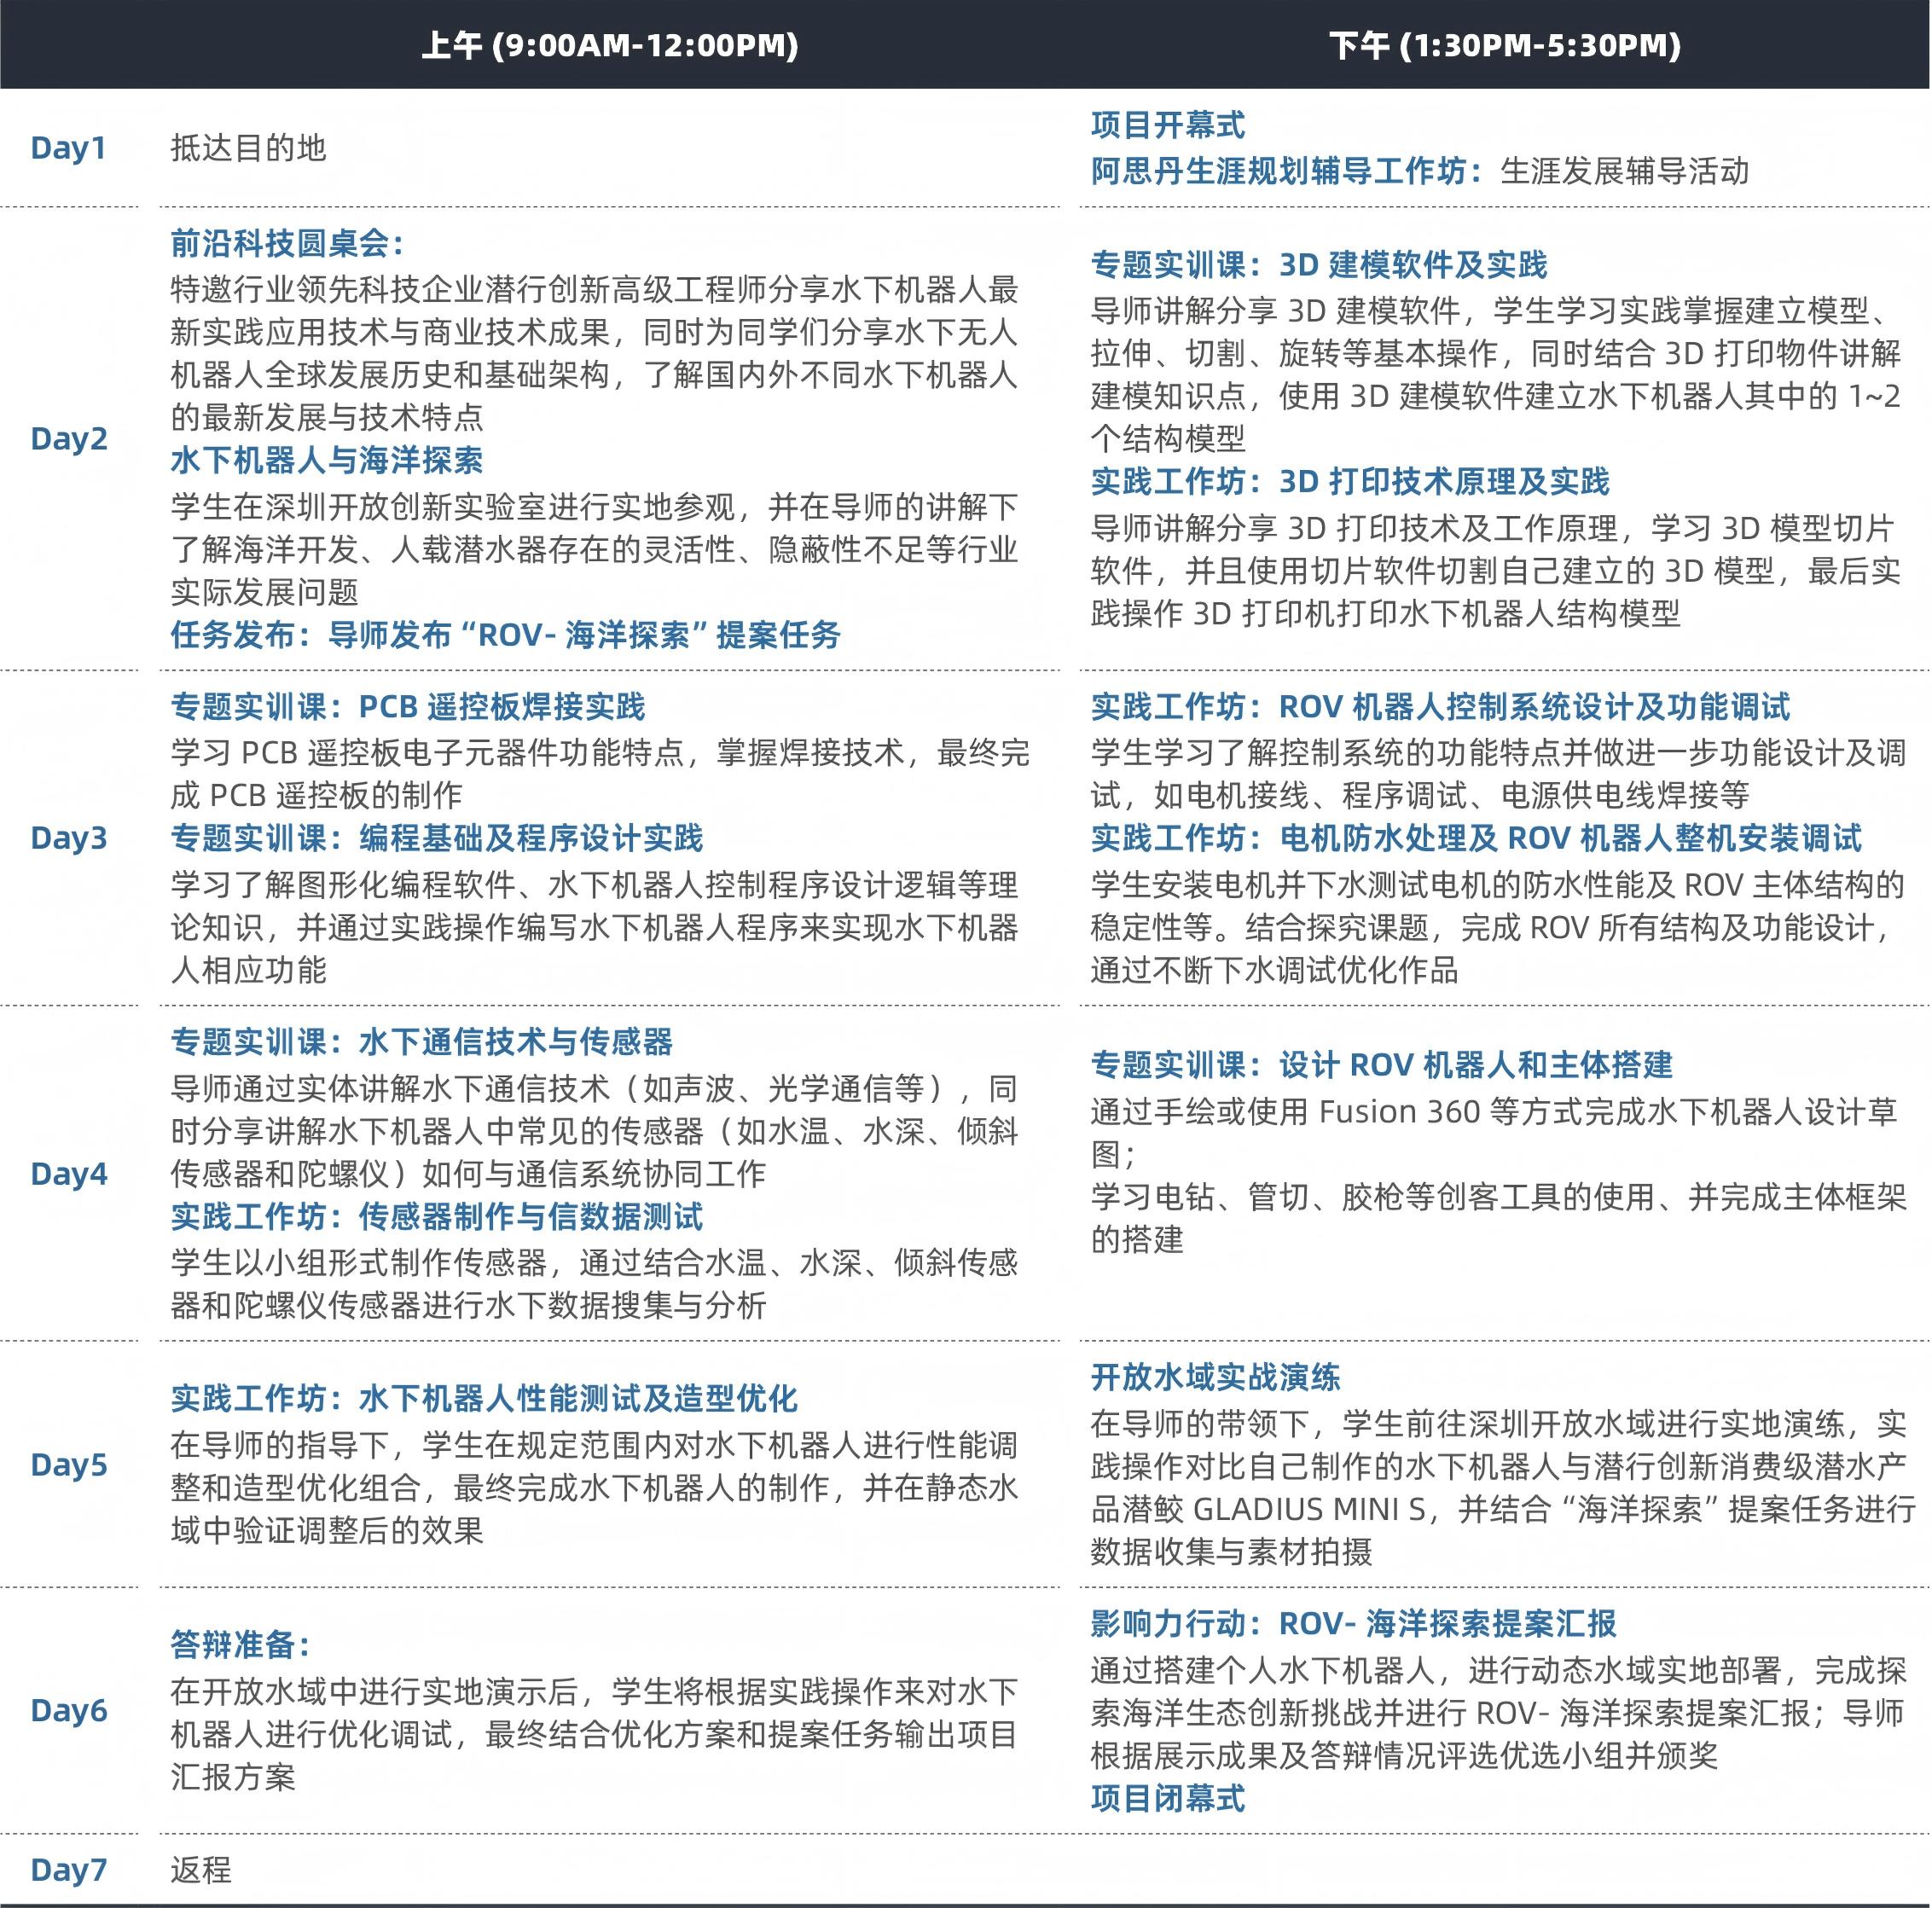Click the 水下通信技术与传感器 course title
Screen dimensions: 1932x1908
click(515, 1042)
